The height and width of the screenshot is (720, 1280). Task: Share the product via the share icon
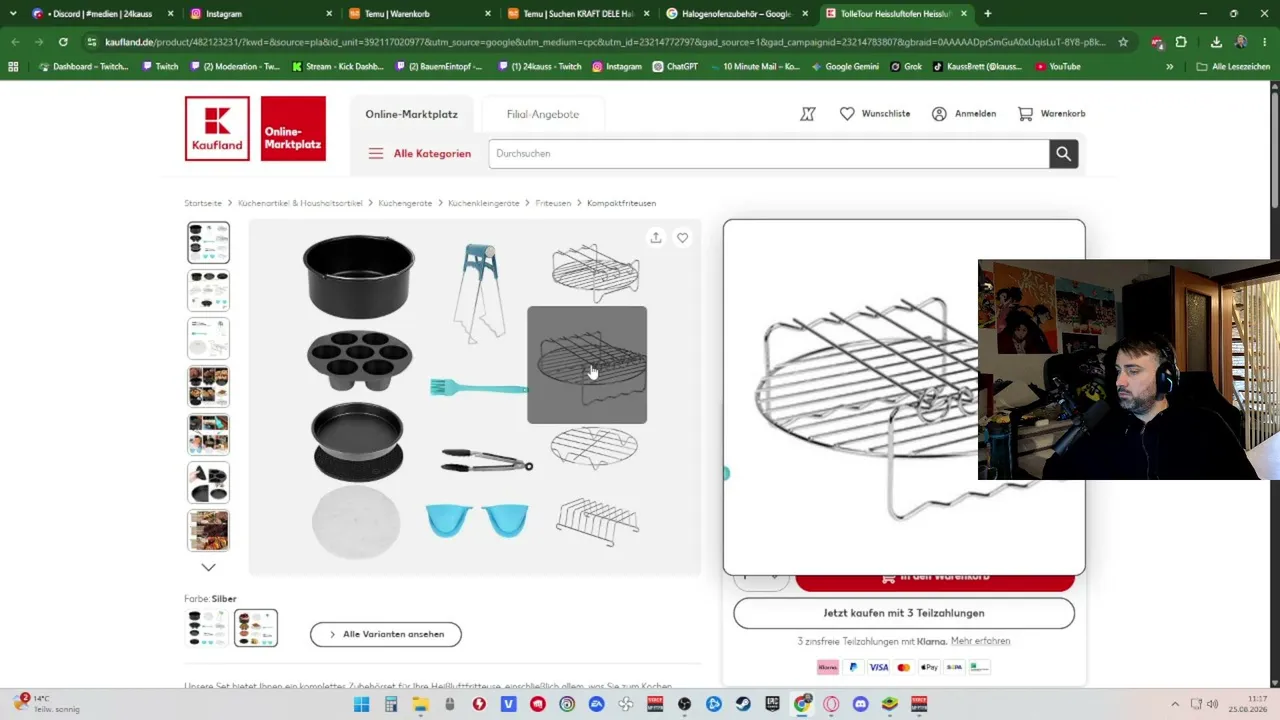[656, 238]
